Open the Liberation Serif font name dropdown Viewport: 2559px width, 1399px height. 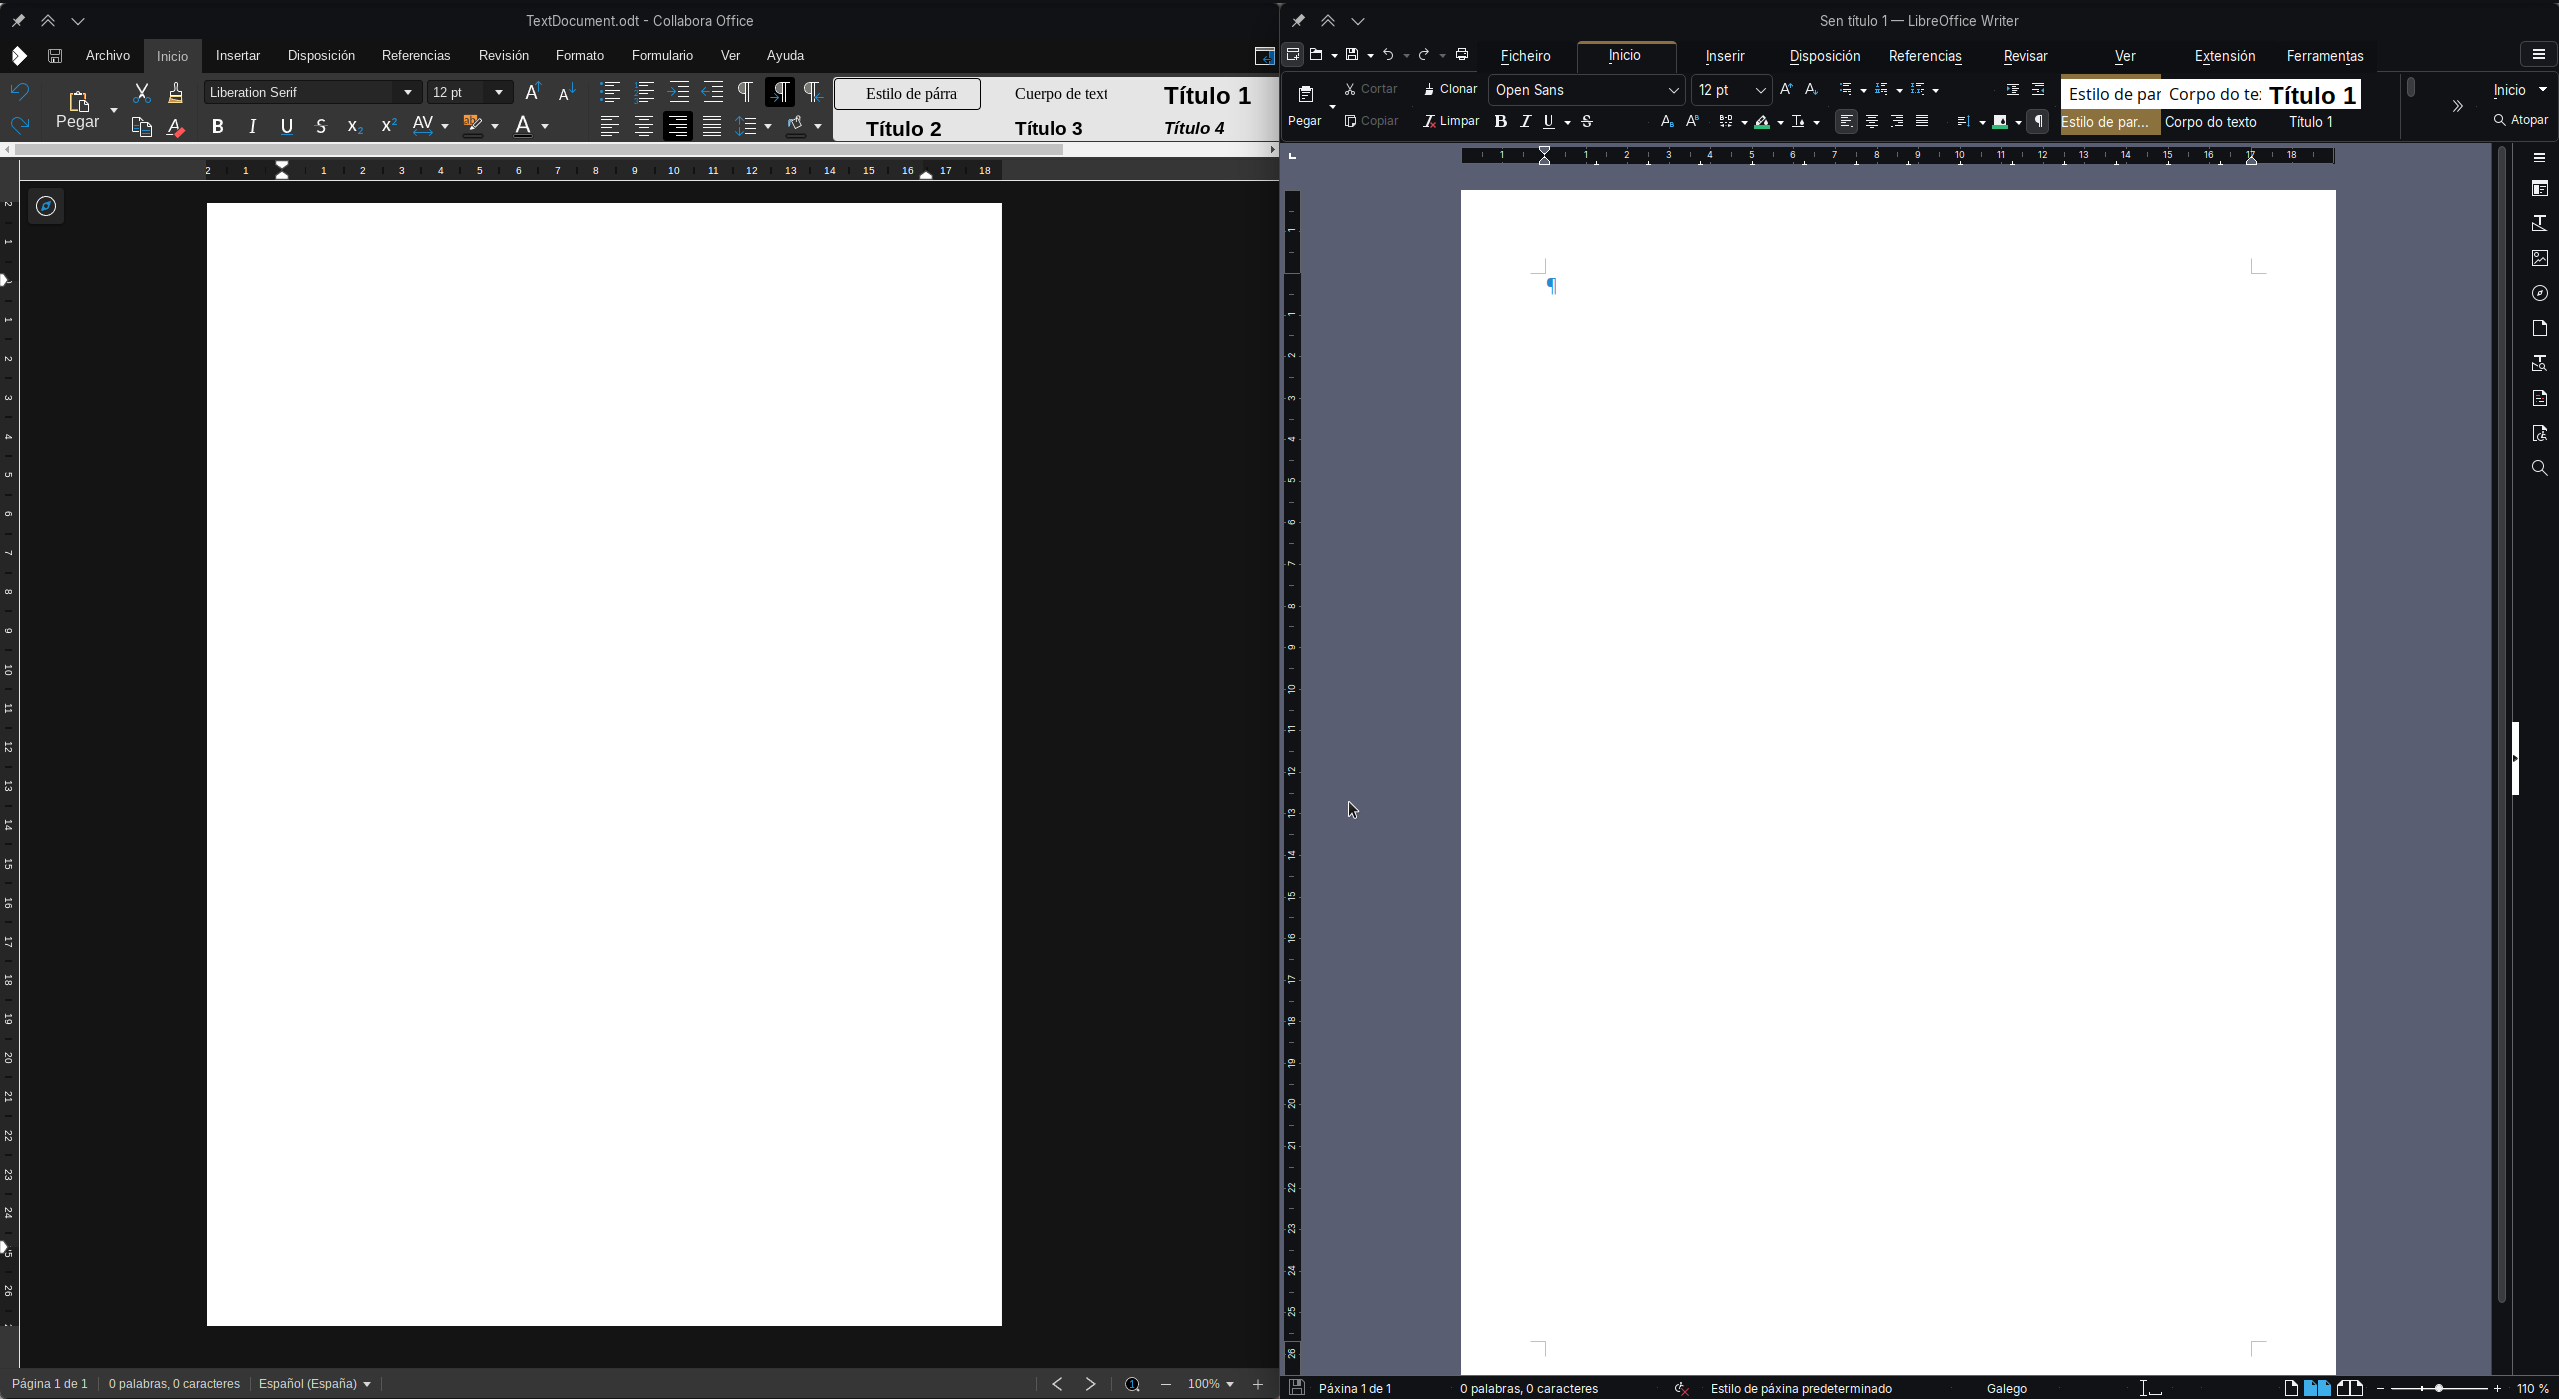point(407,92)
